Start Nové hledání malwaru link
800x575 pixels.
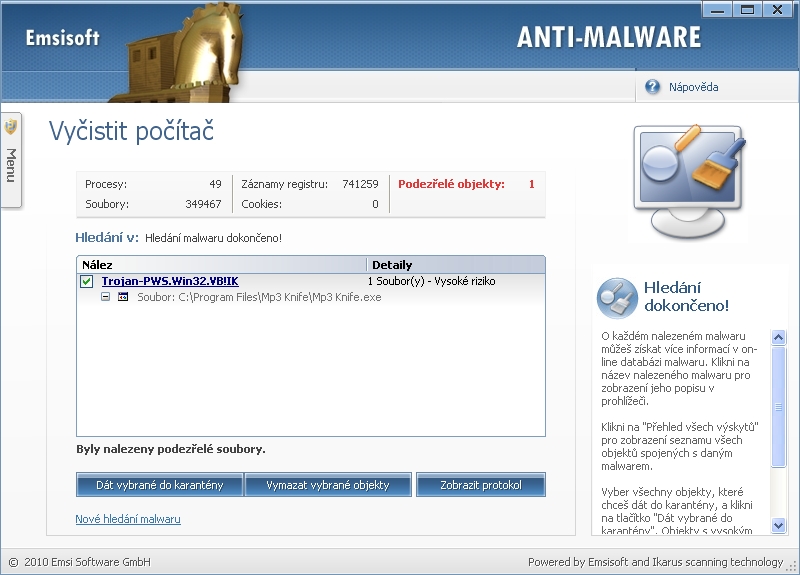click(x=128, y=519)
